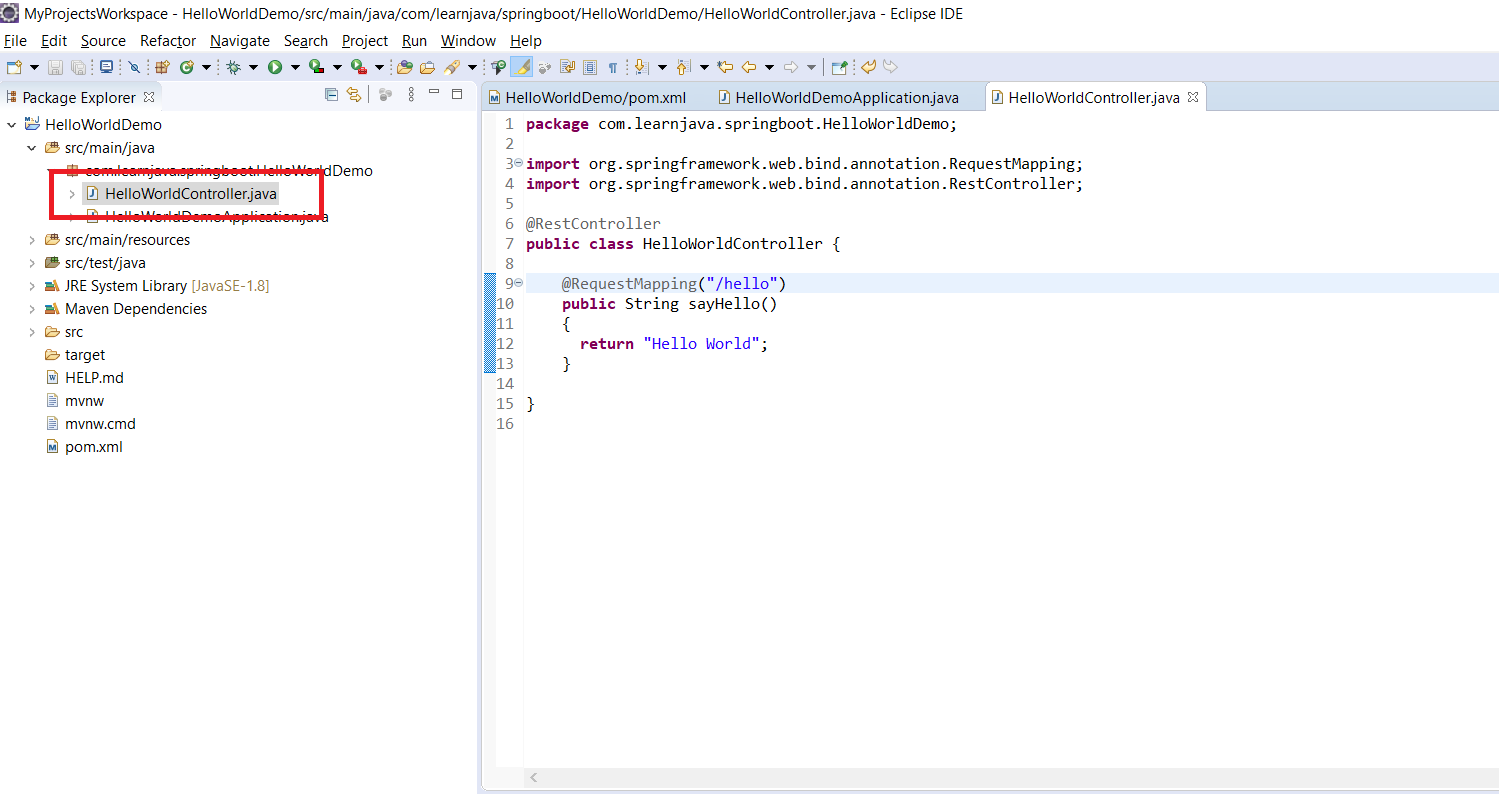Click Pin Editor icon in toolbar
Image resolution: width=1499 pixels, height=794 pixels.
pyautogui.click(x=840, y=67)
